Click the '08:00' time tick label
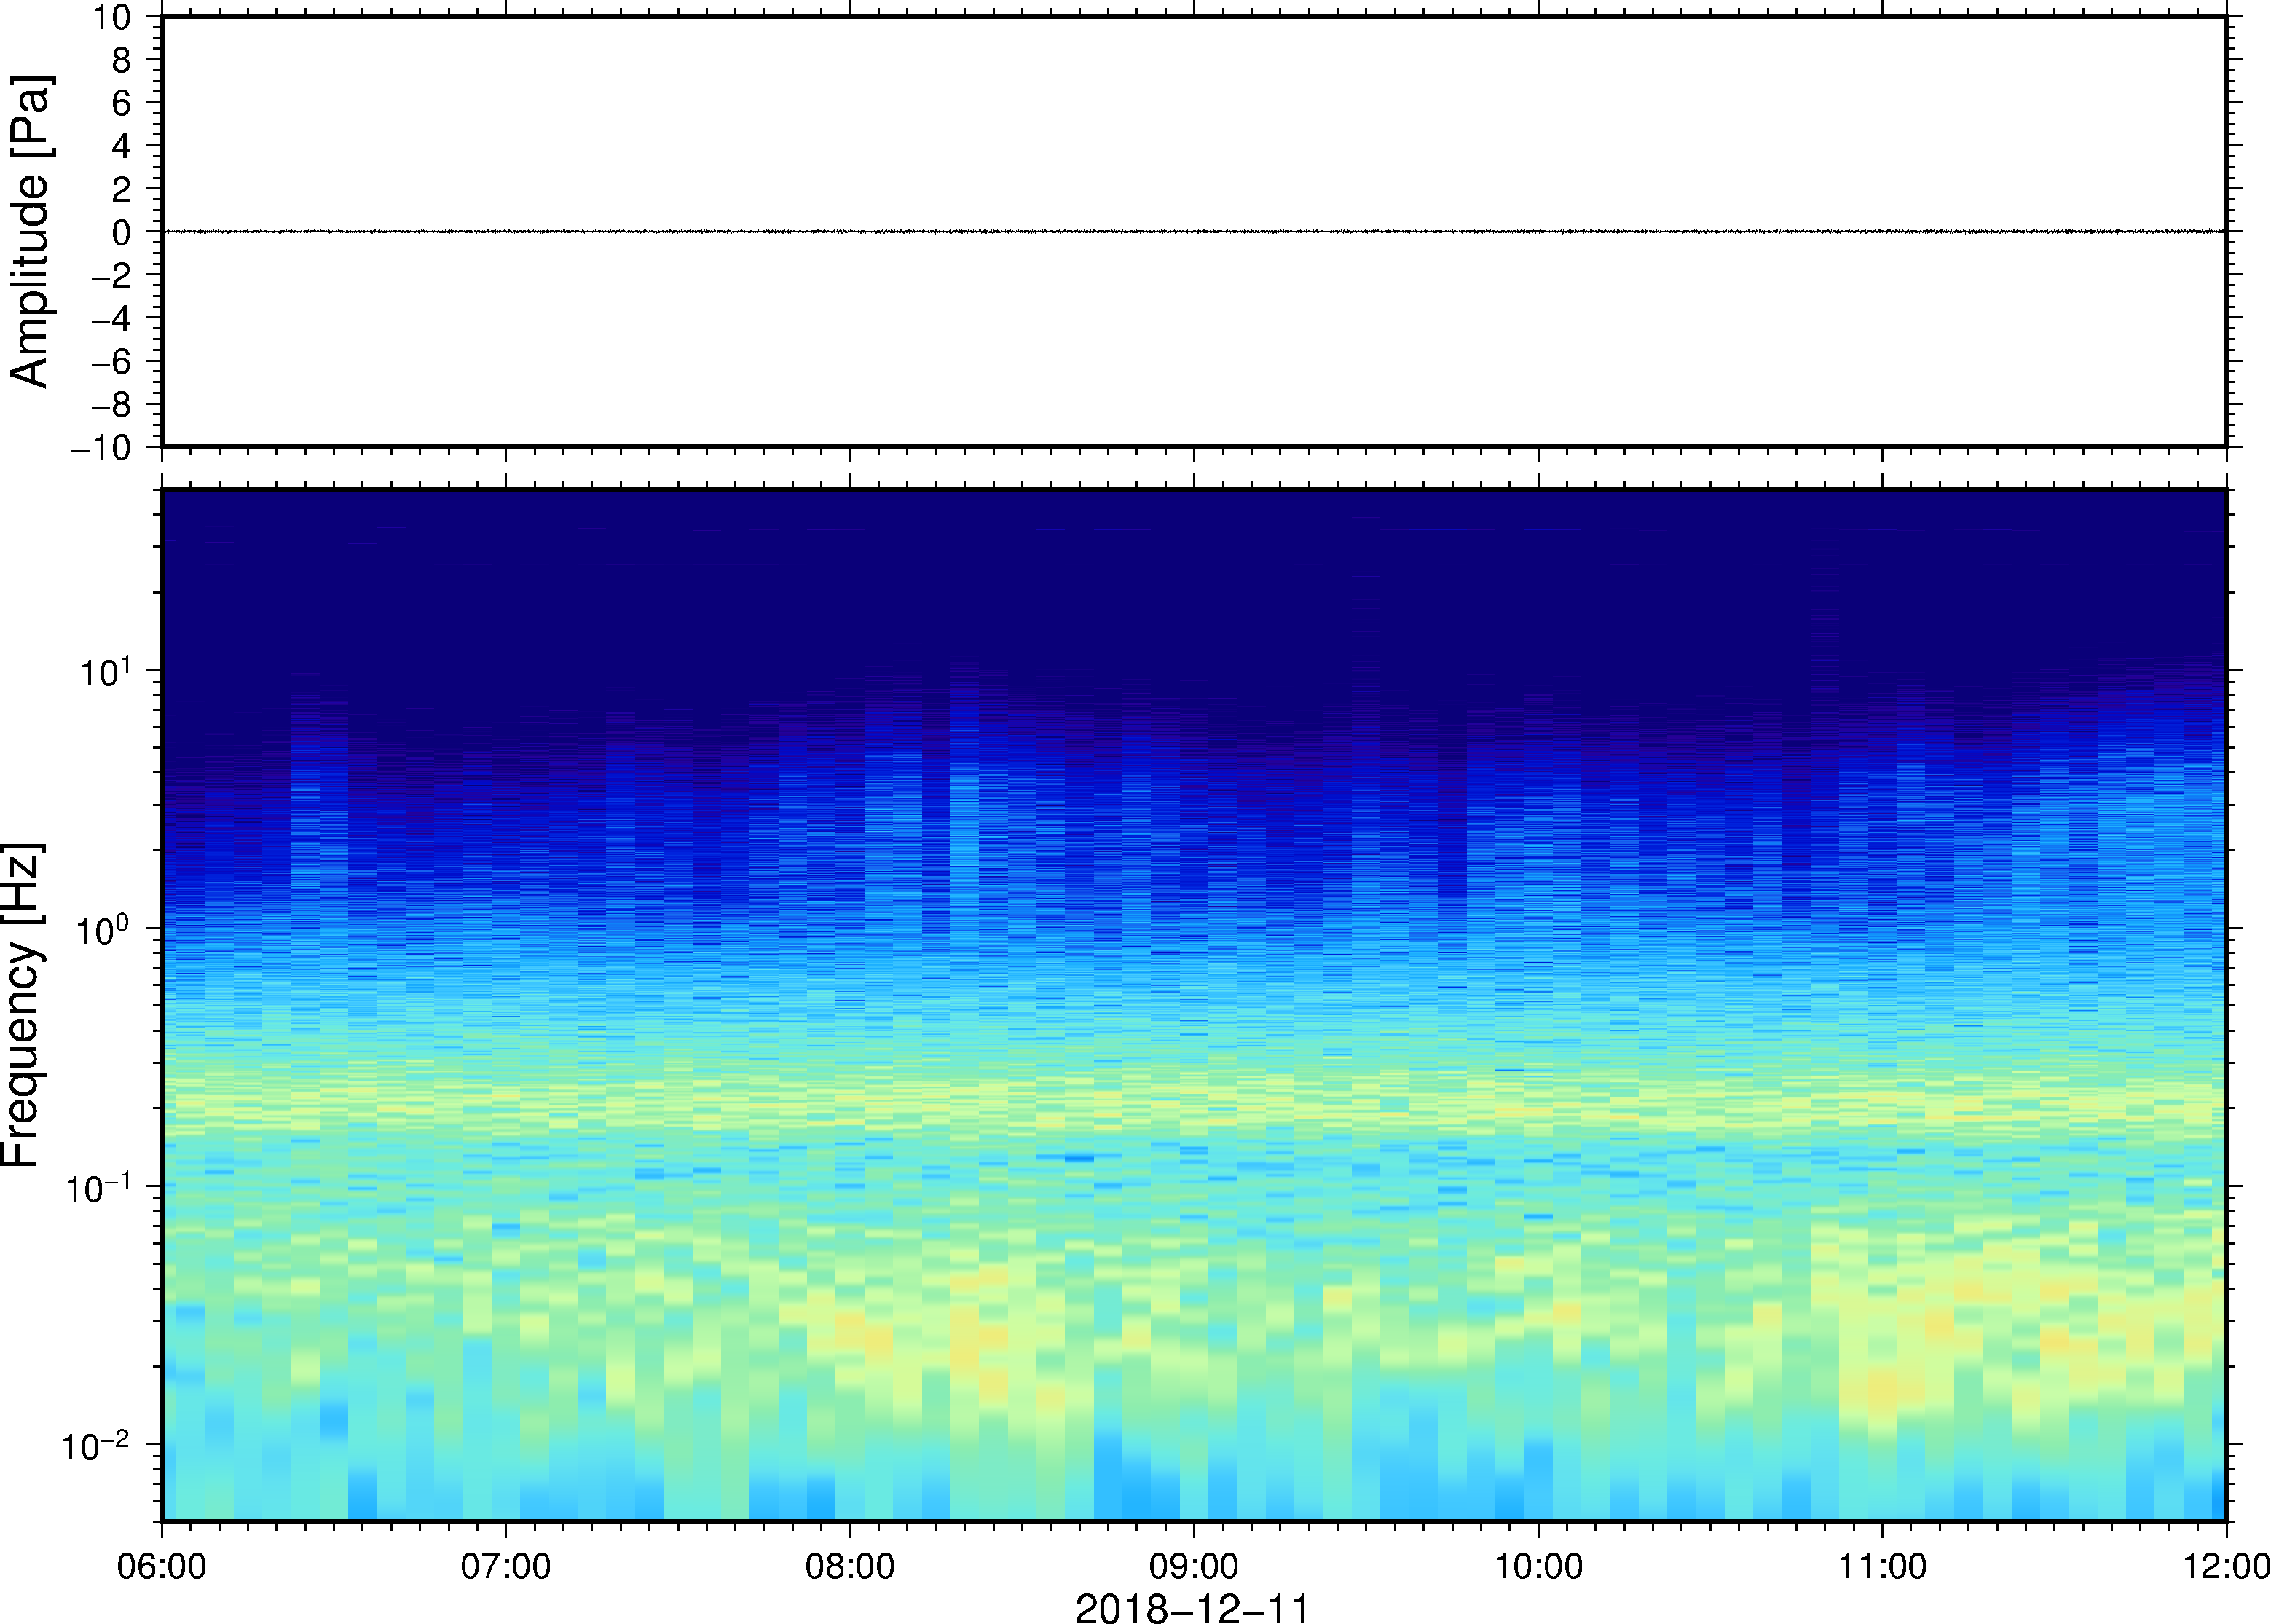This screenshot has height=1624, width=2271. tap(850, 1566)
